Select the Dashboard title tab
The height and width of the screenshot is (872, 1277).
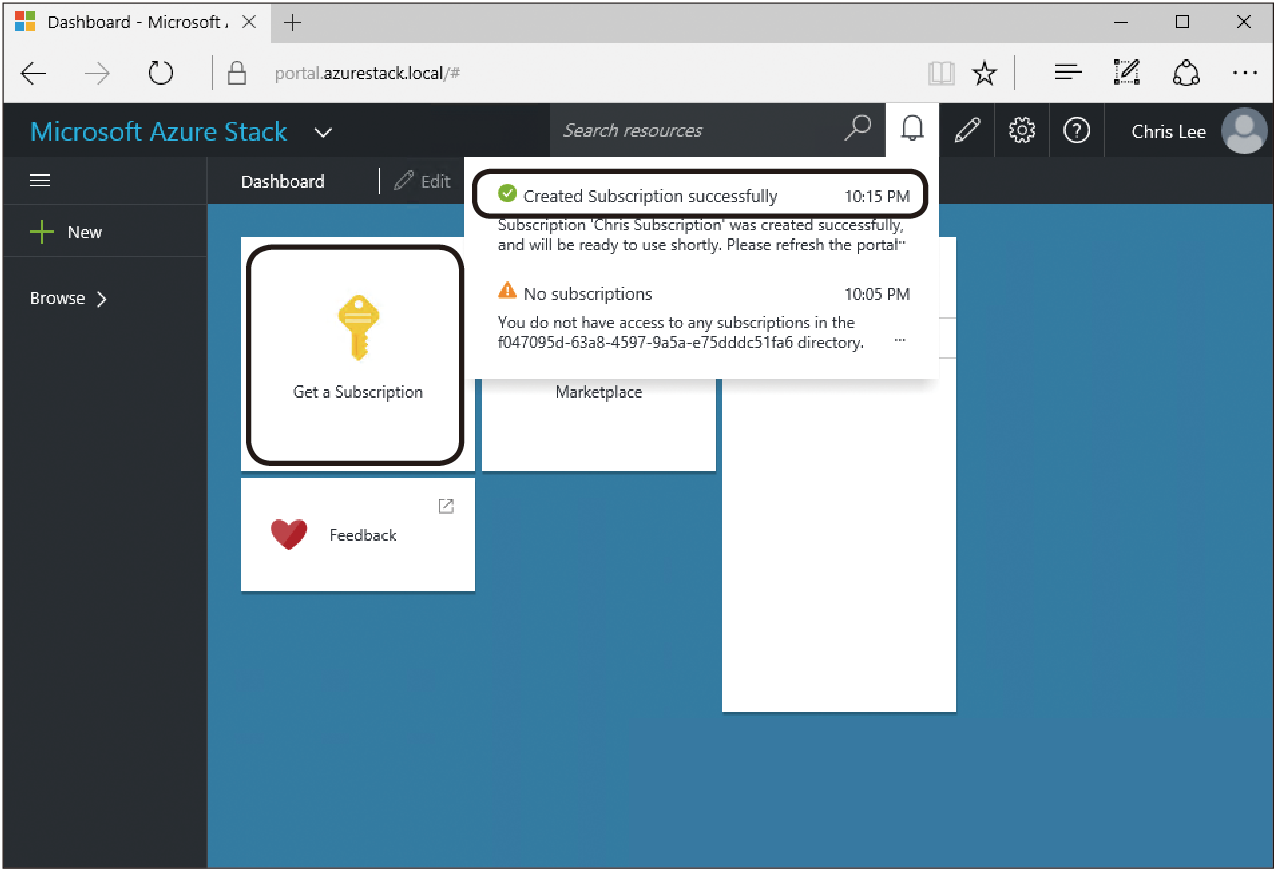tap(282, 181)
